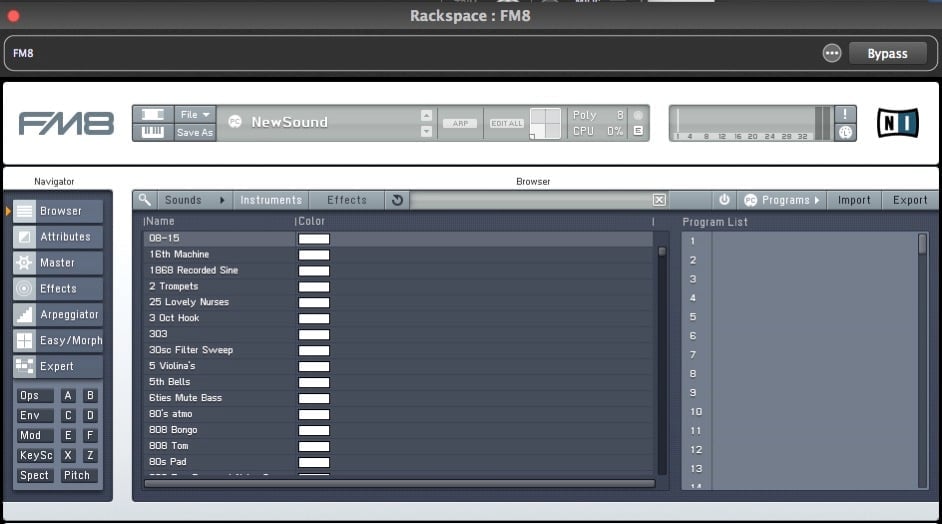
Task: Click the power icon next to Programs
Action: [725, 200]
